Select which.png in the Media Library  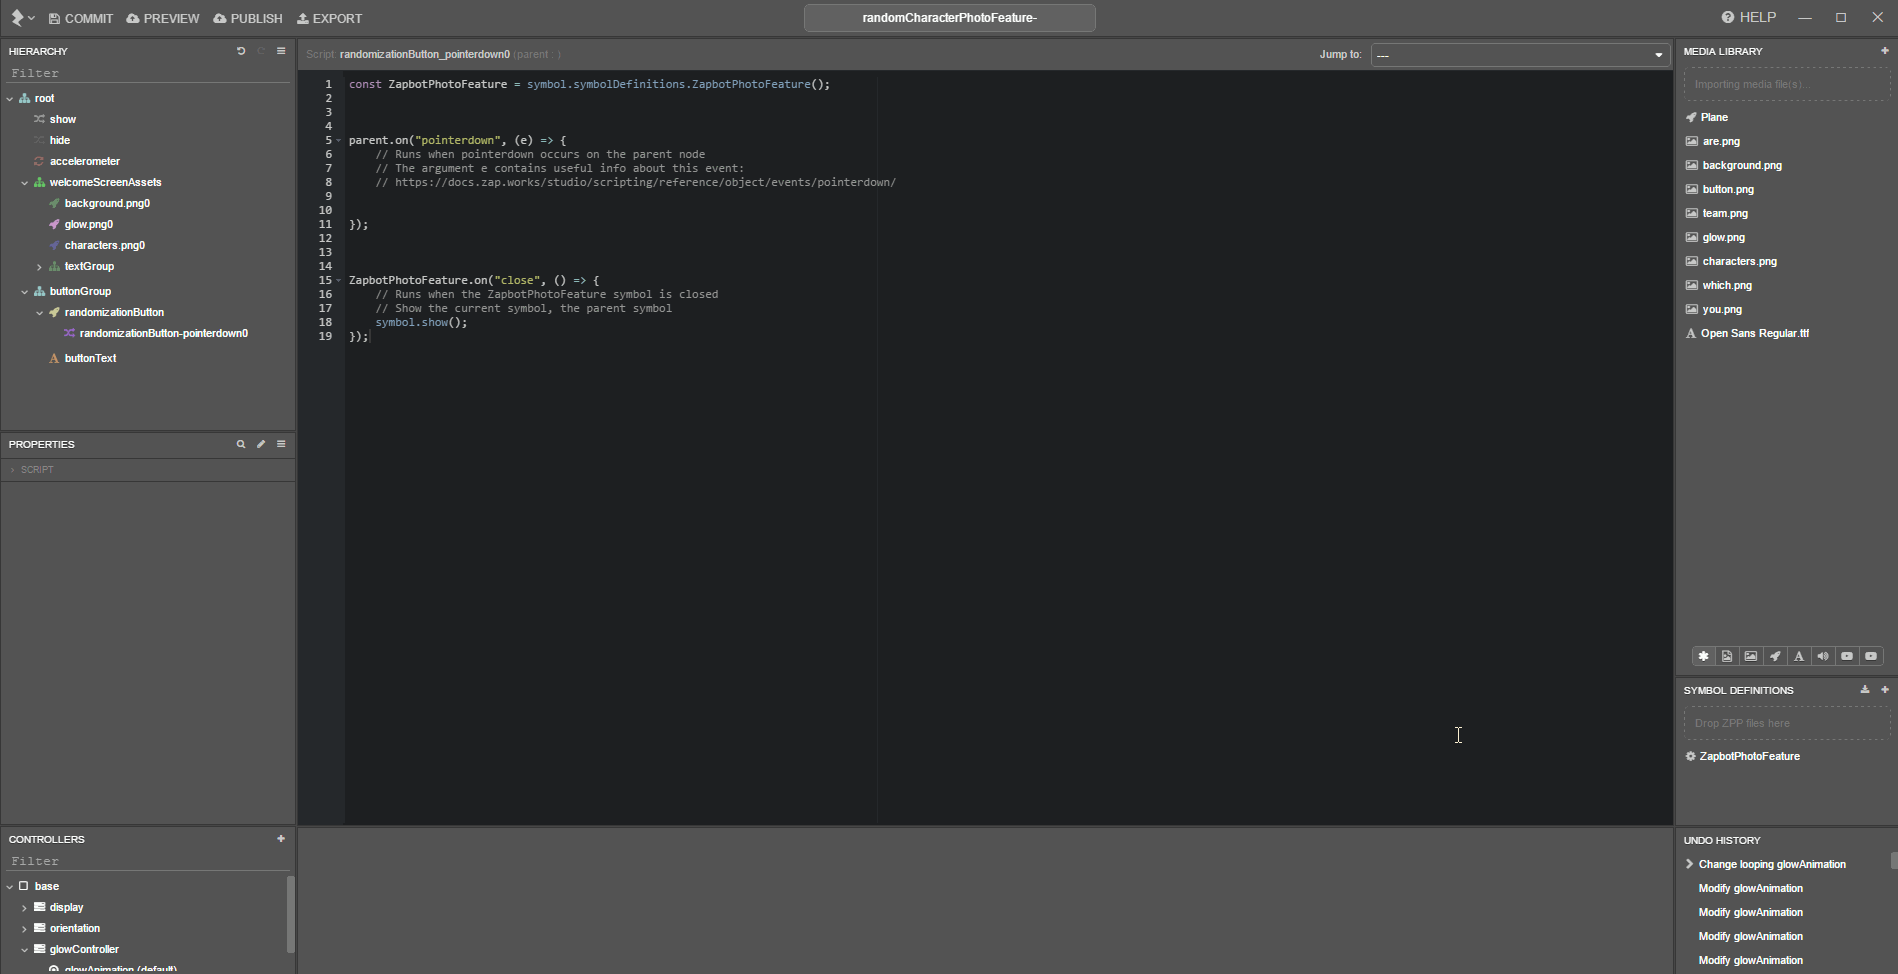(1727, 285)
